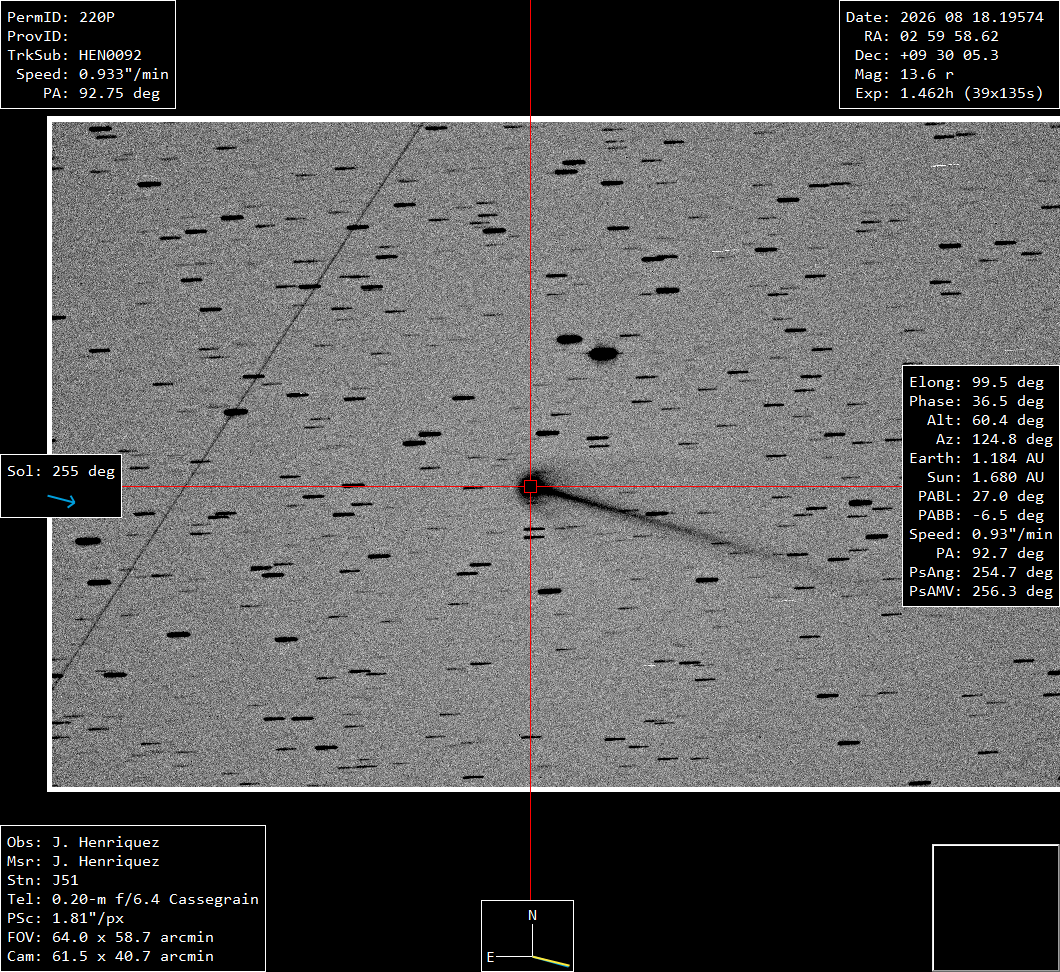Image resolution: width=1060 pixels, height=972 pixels.
Task: Select the PermID 220P label
Action: 61,17
